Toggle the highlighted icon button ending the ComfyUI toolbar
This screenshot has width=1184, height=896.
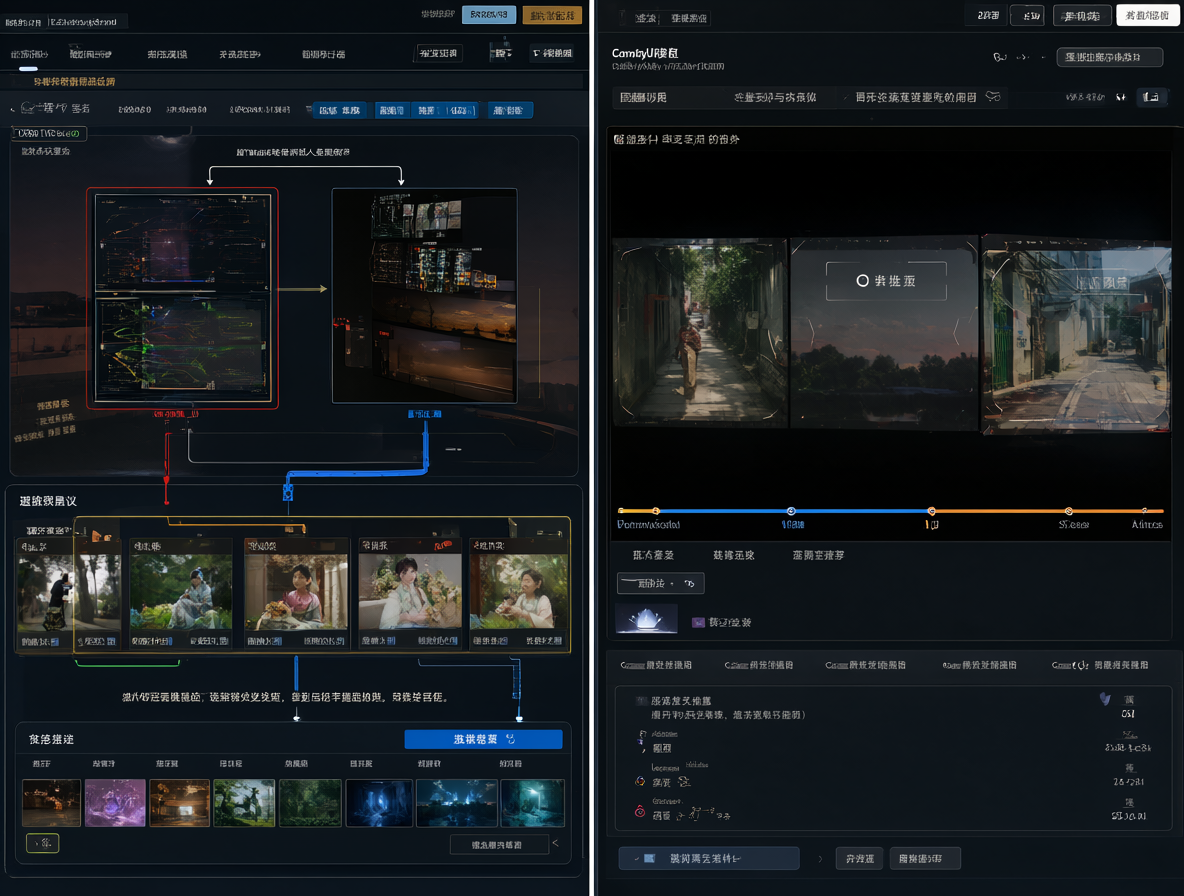tap(1151, 97)
